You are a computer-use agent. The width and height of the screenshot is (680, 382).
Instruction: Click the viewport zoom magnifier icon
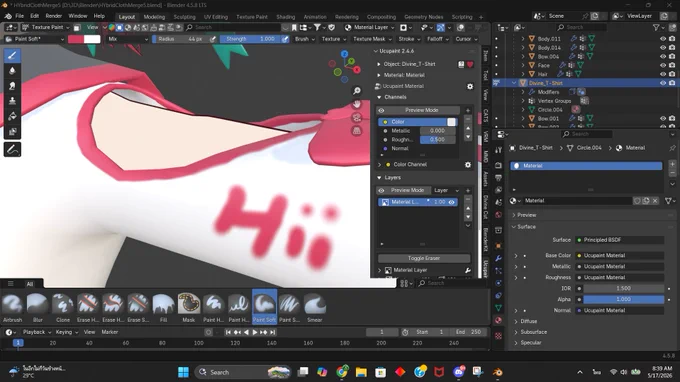pos(356,91)
